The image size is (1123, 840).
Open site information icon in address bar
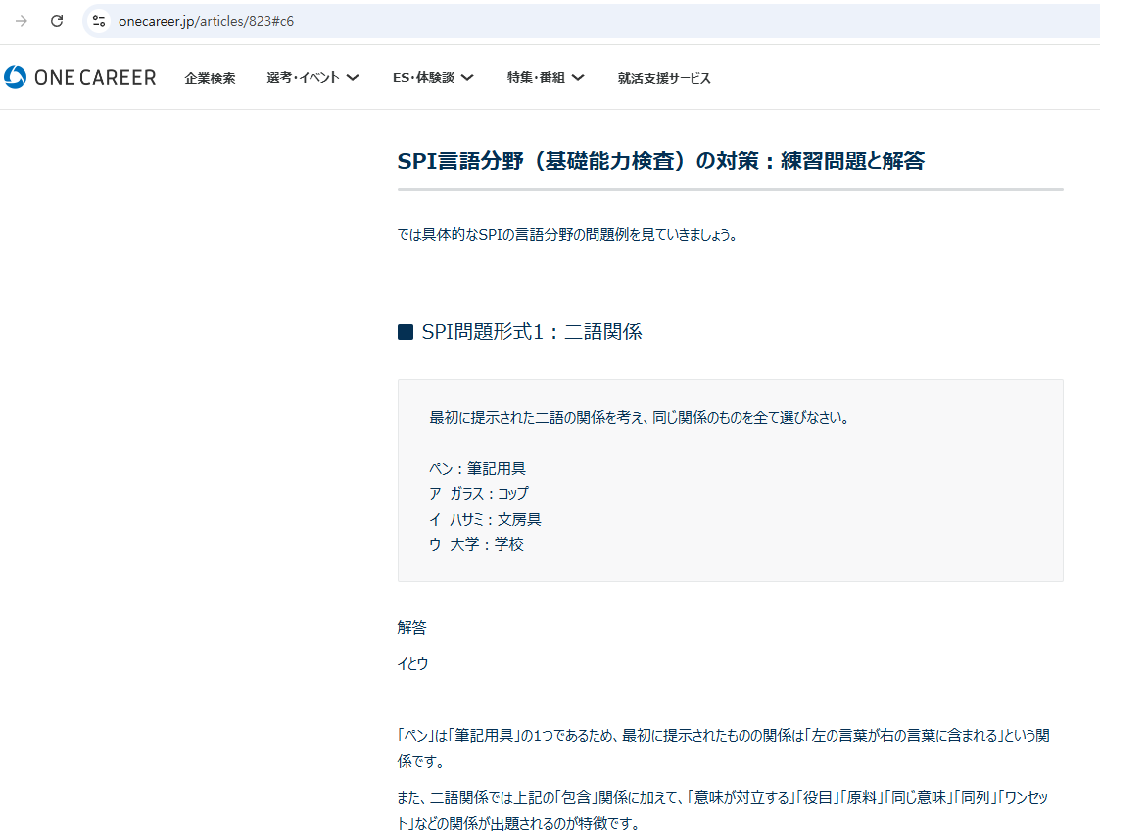tap(99, 21)
